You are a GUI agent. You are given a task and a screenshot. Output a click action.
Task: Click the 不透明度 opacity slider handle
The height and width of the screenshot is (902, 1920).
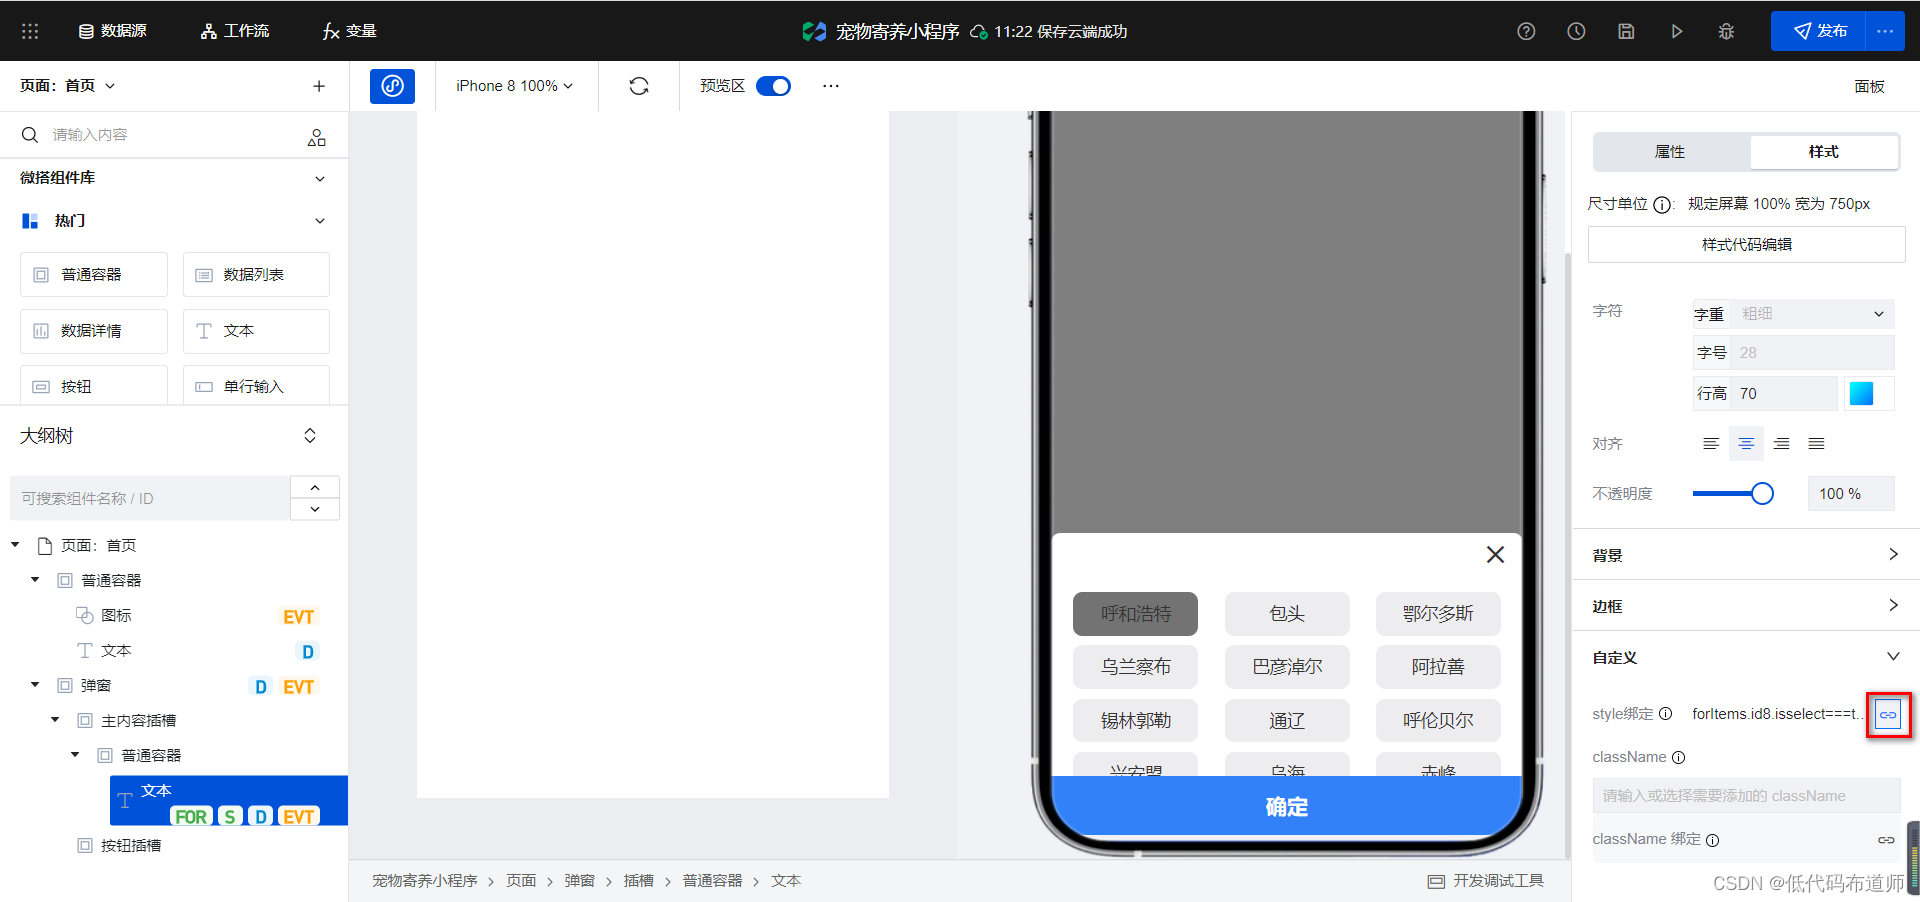click(x=1762, y=494)
